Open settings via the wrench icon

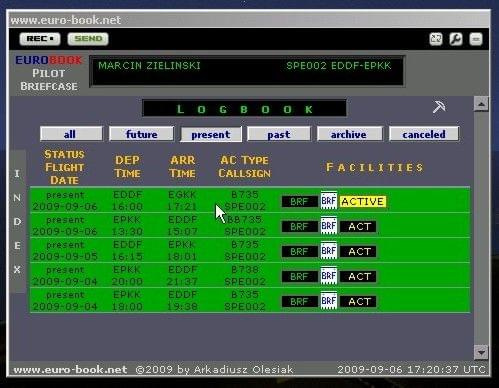456,39
